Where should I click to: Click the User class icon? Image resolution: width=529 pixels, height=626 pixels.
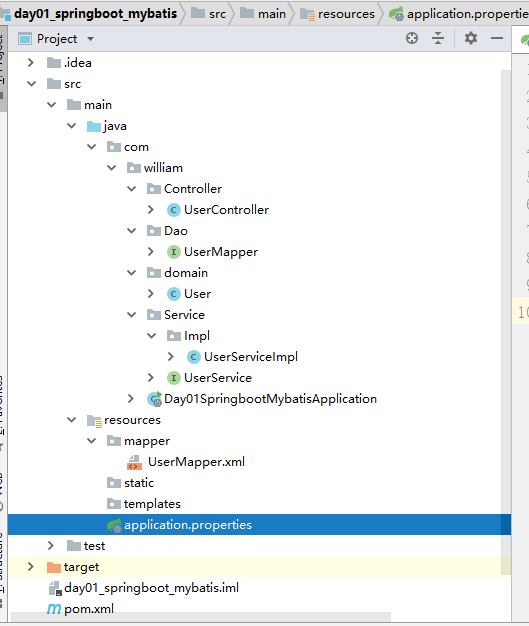174,294
